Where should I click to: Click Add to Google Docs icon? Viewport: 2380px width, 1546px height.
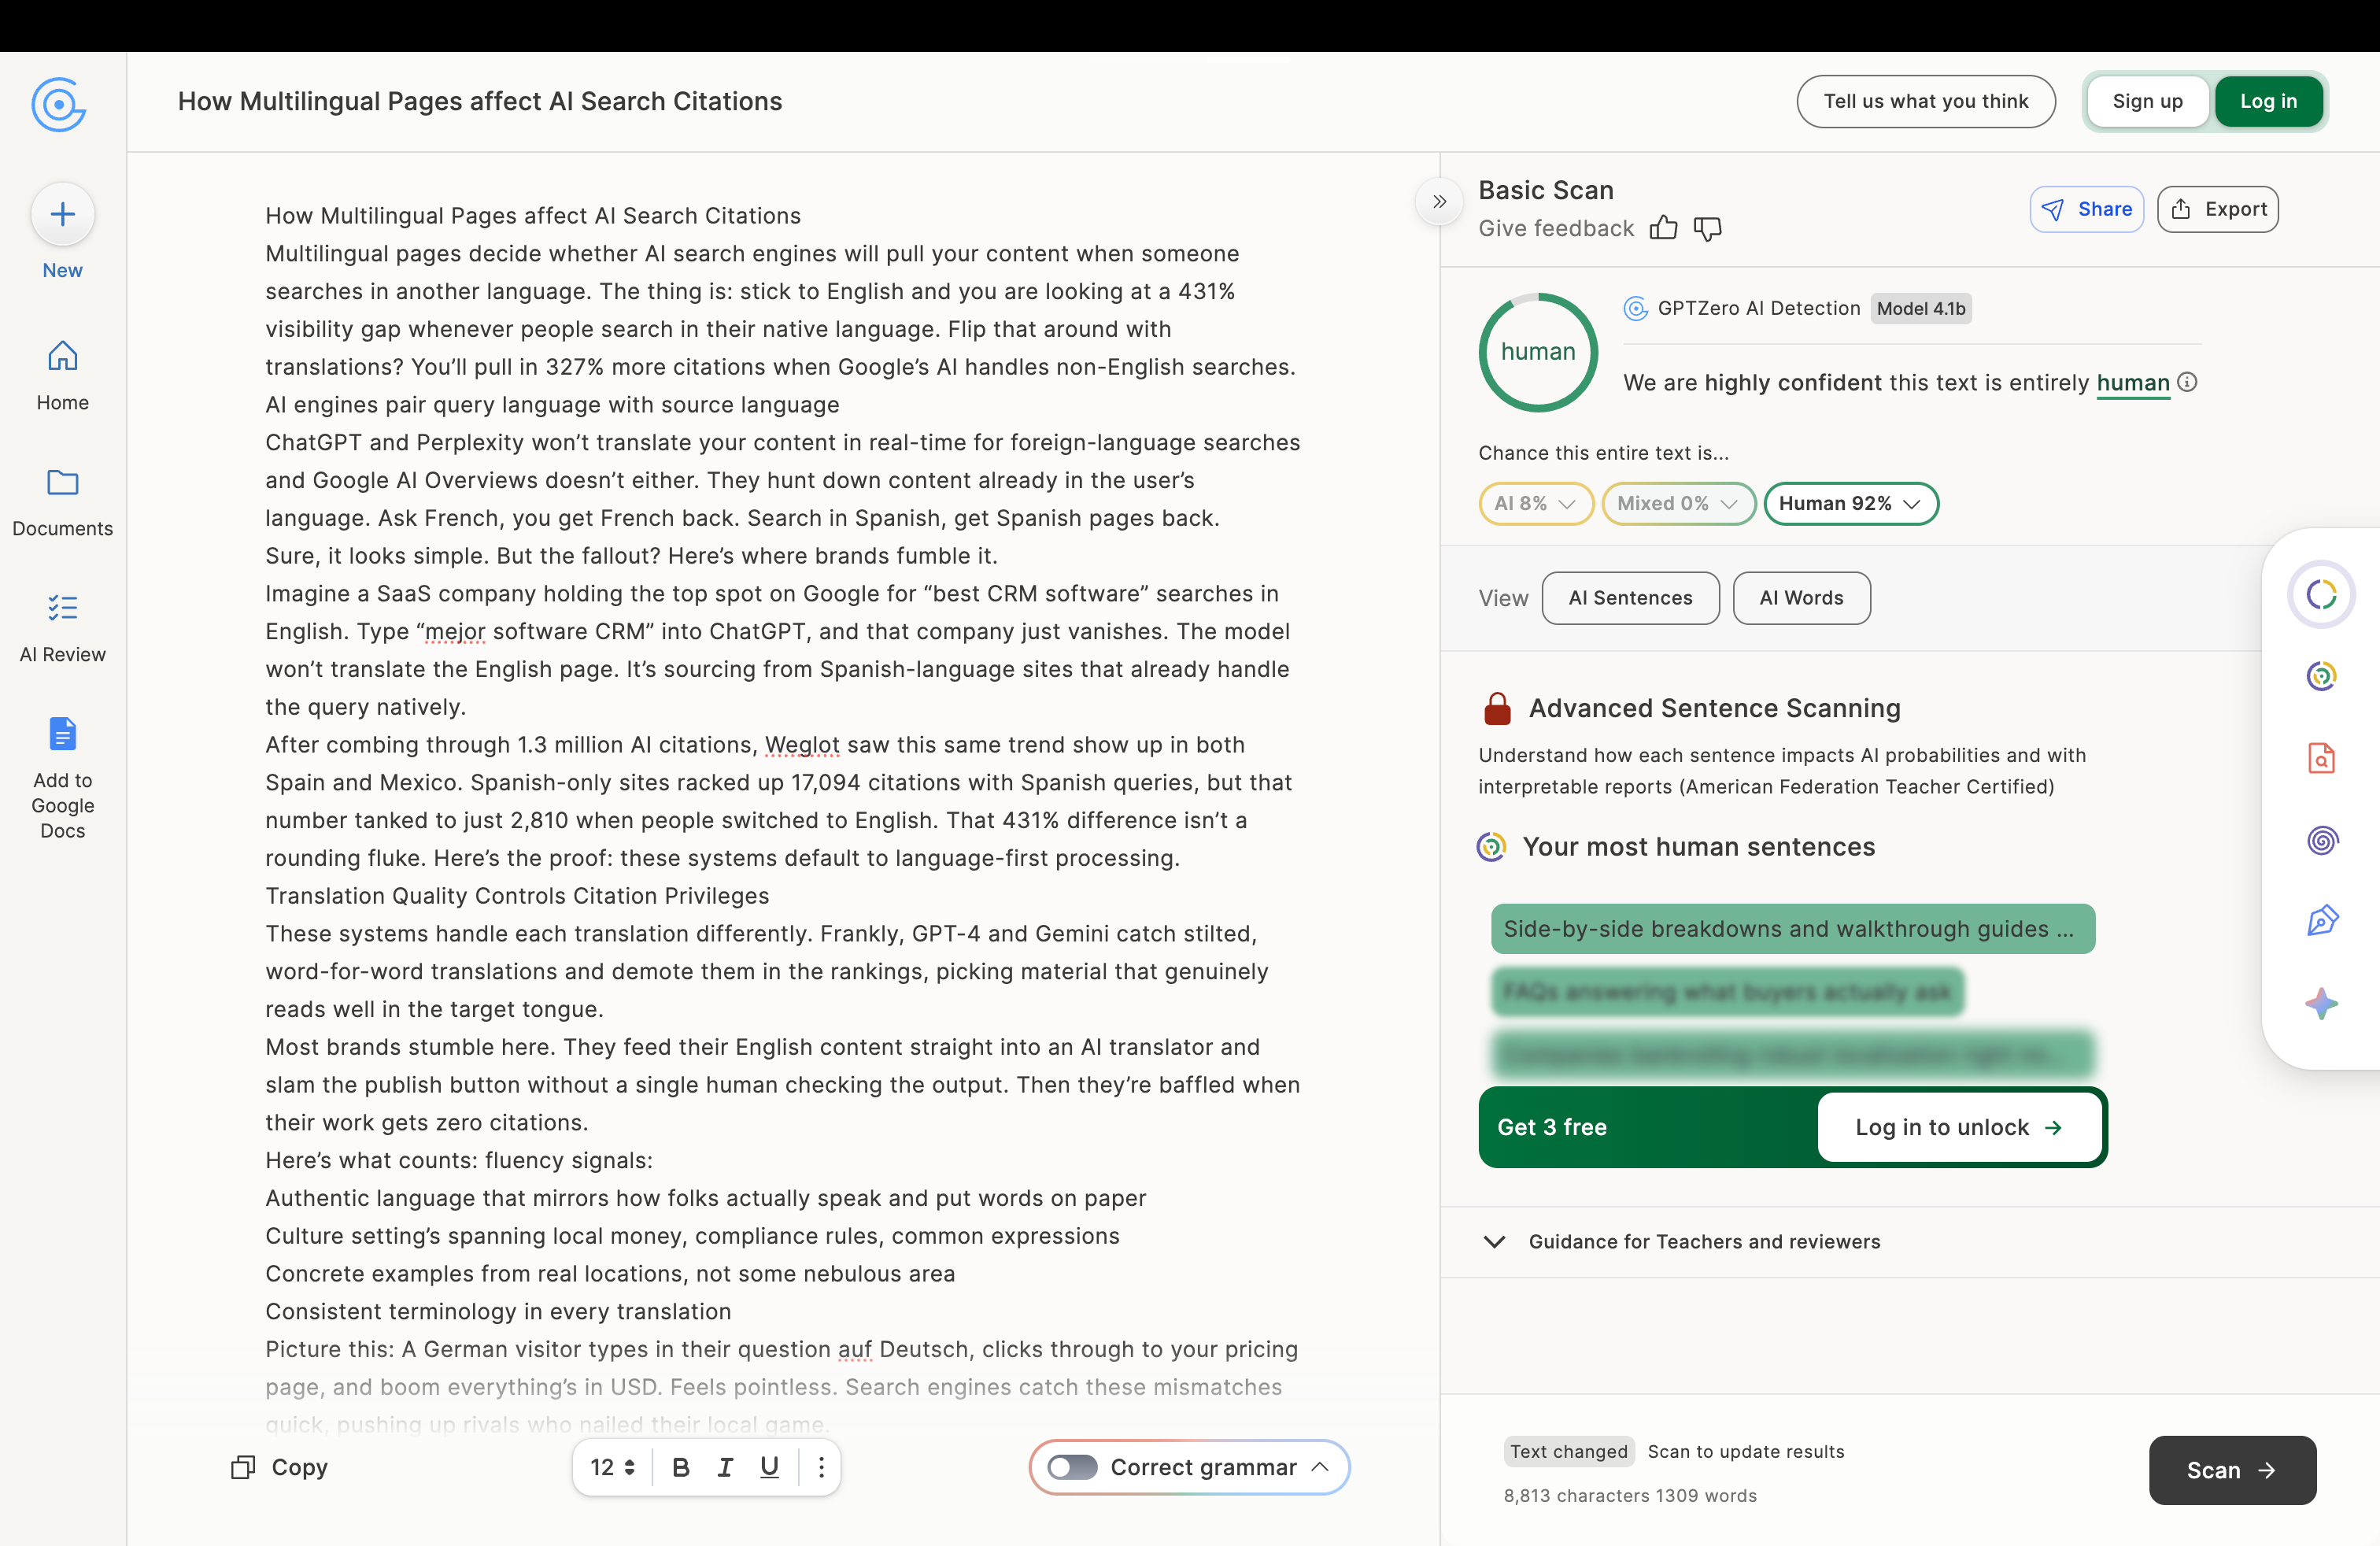[x=62, y=733]
